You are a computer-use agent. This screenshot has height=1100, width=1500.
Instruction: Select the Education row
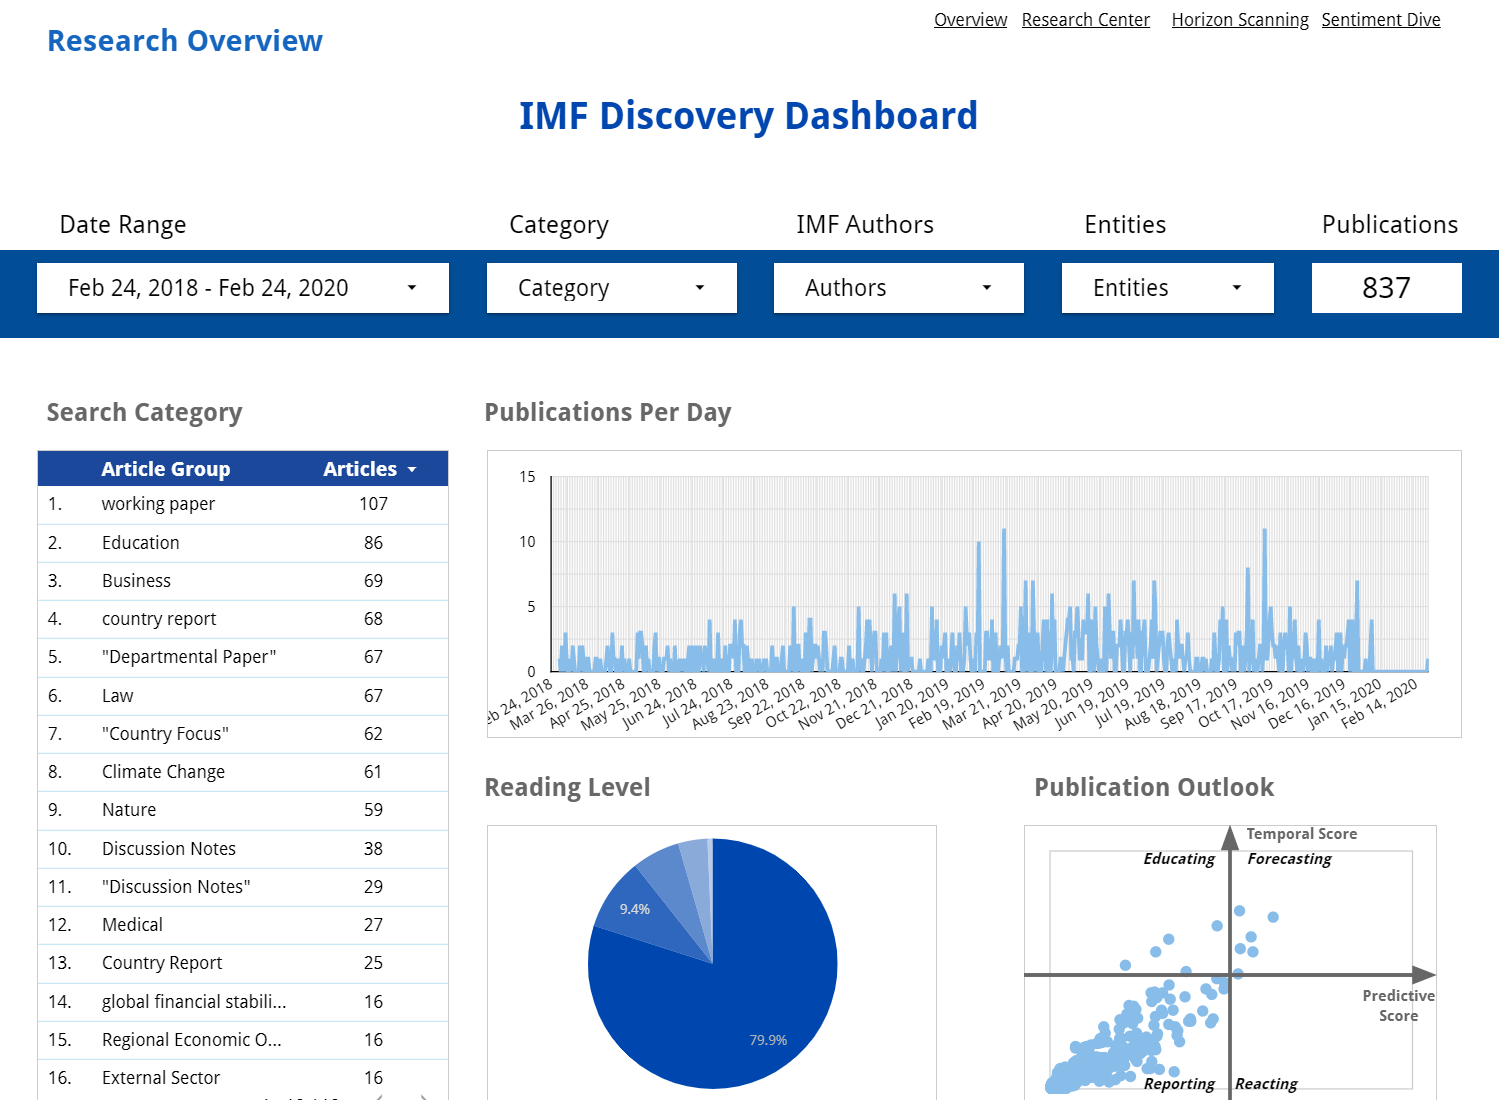tap(243, 543)
